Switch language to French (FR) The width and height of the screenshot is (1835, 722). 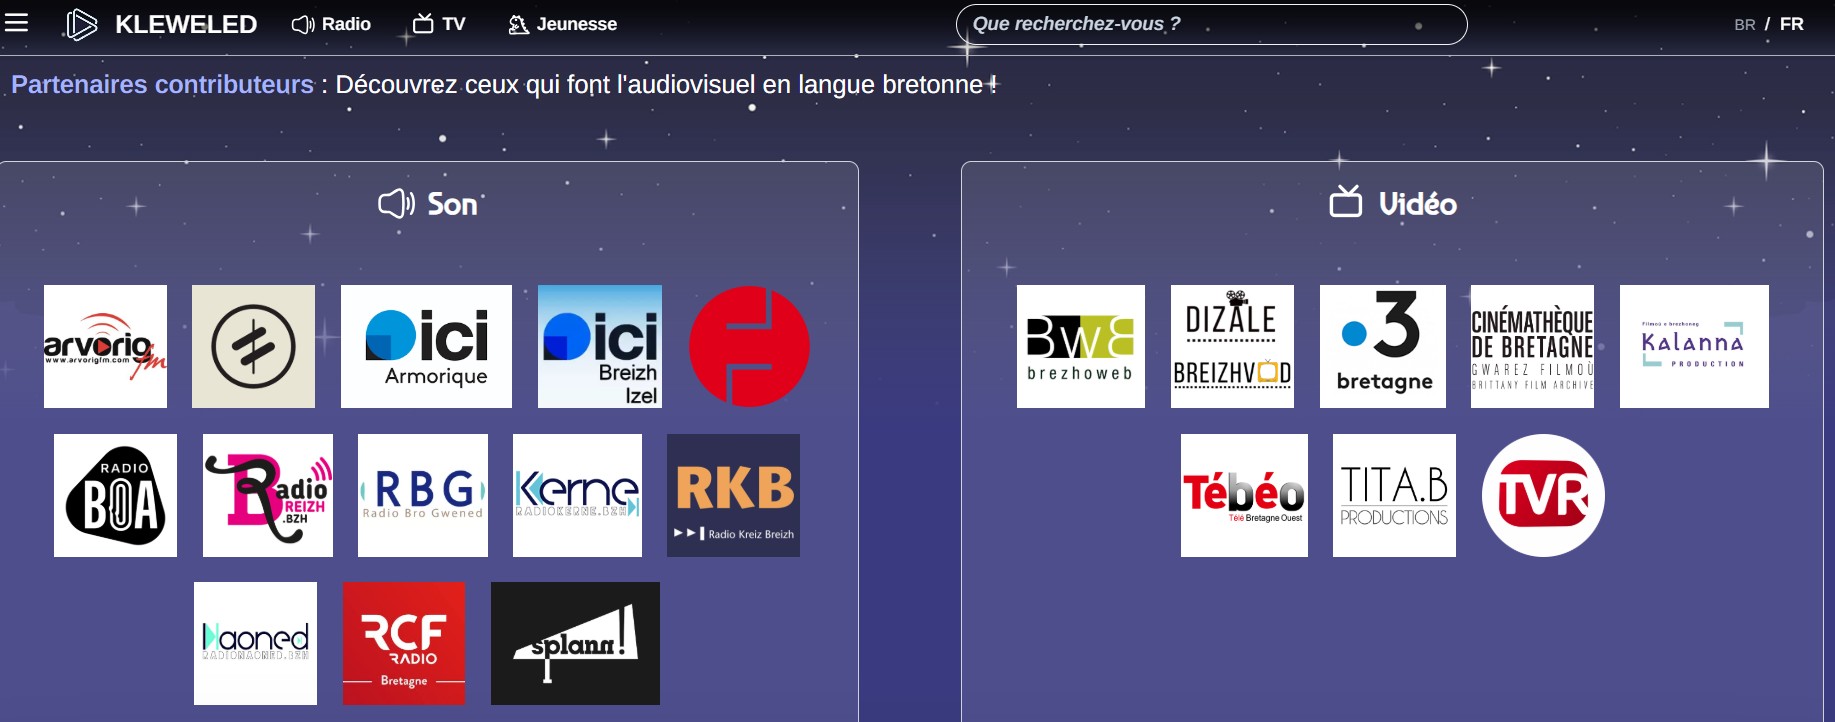tap(1791, 24)
